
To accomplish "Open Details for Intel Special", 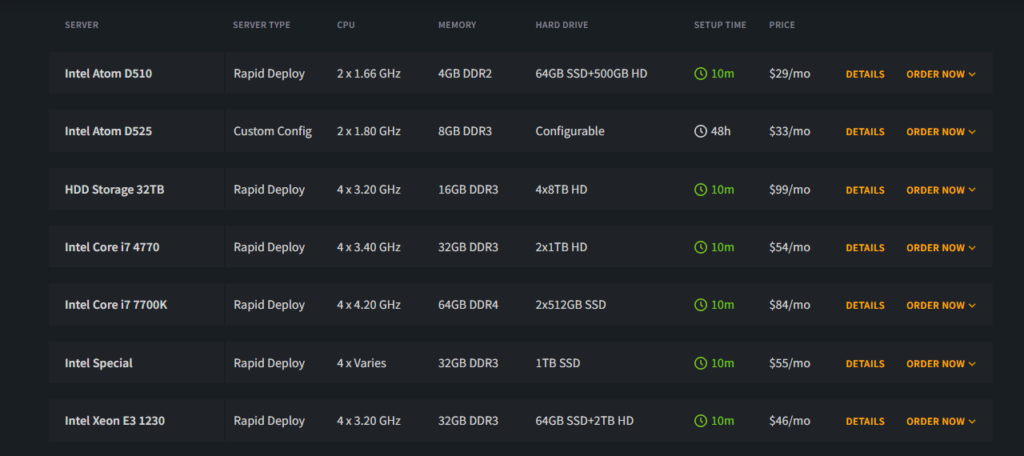I will (x=865, y=363).
